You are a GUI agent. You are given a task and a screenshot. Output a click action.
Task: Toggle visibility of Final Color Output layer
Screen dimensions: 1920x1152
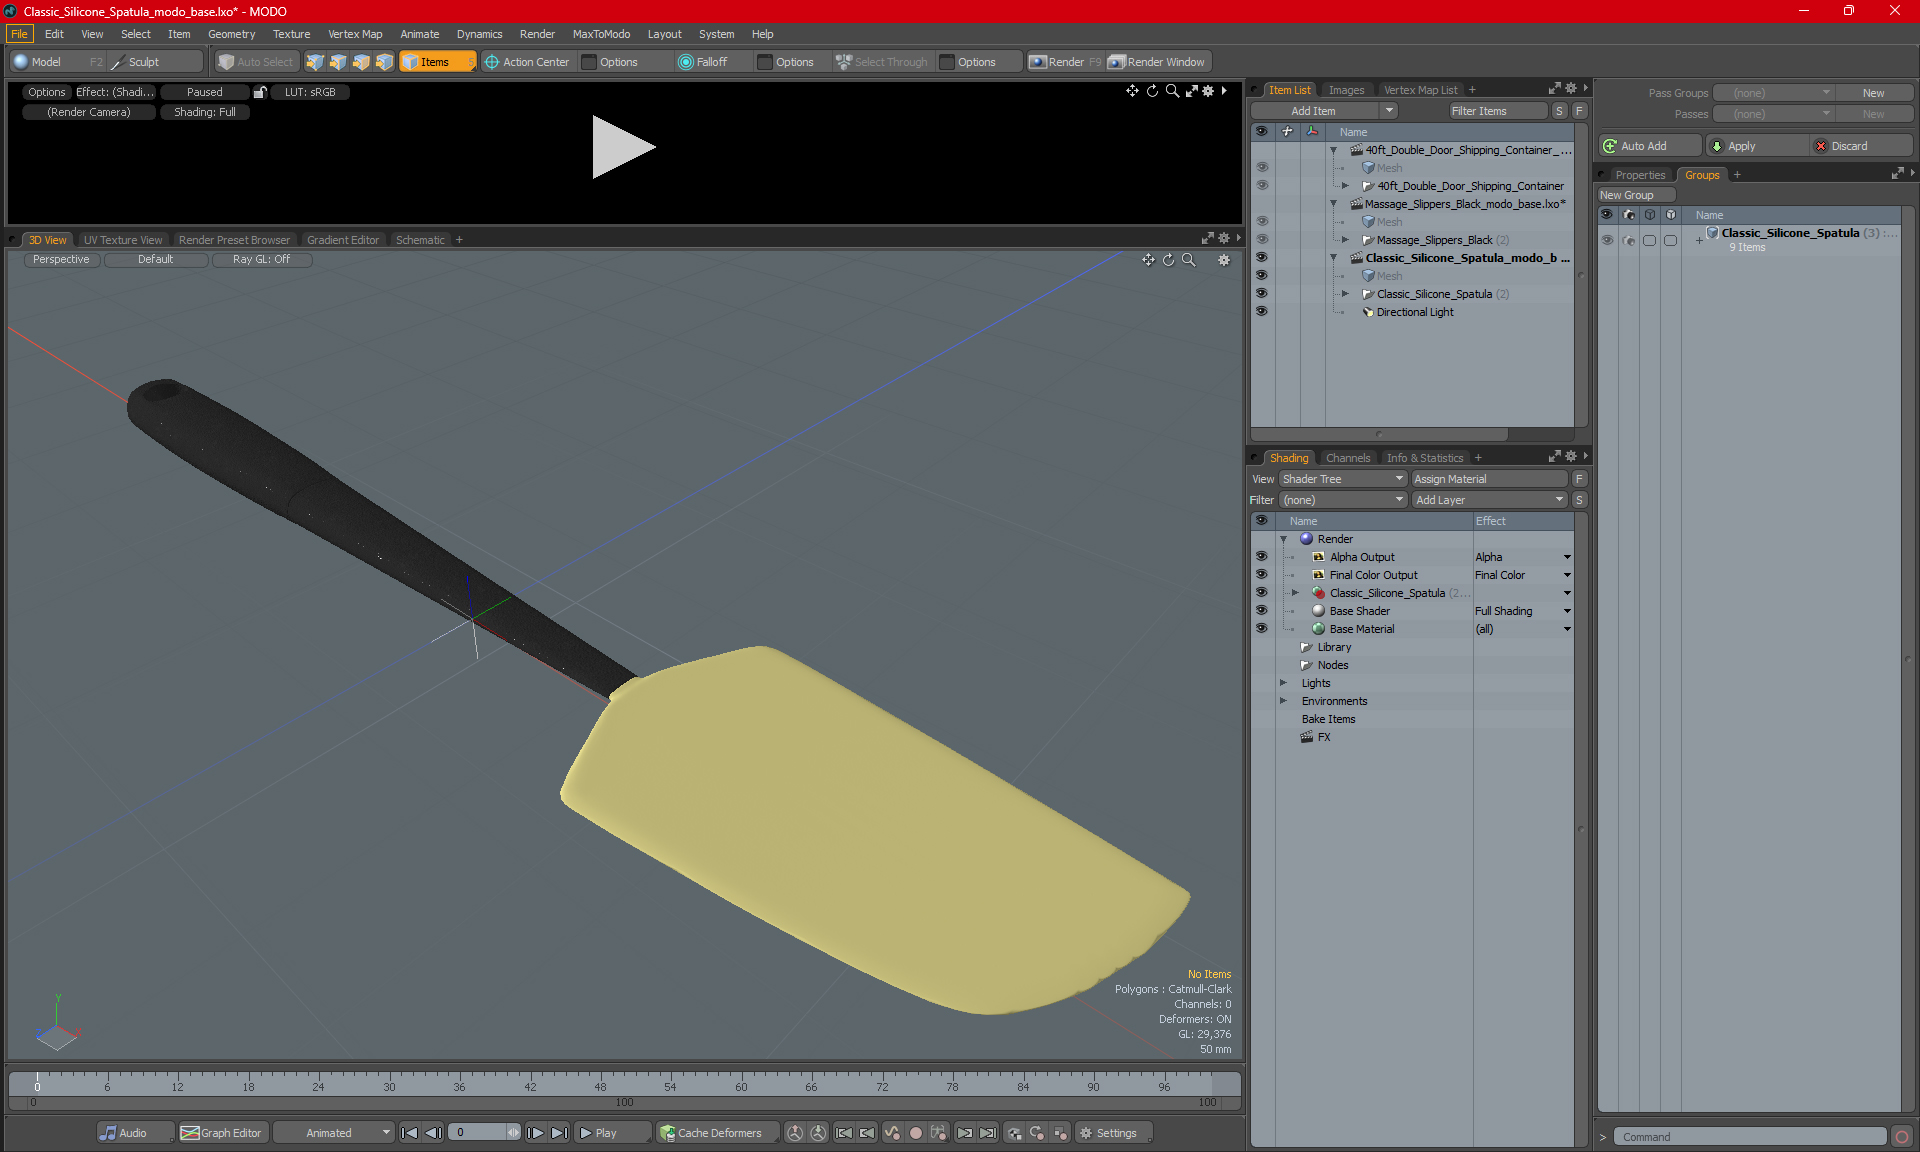click(x=1262, y=575)
